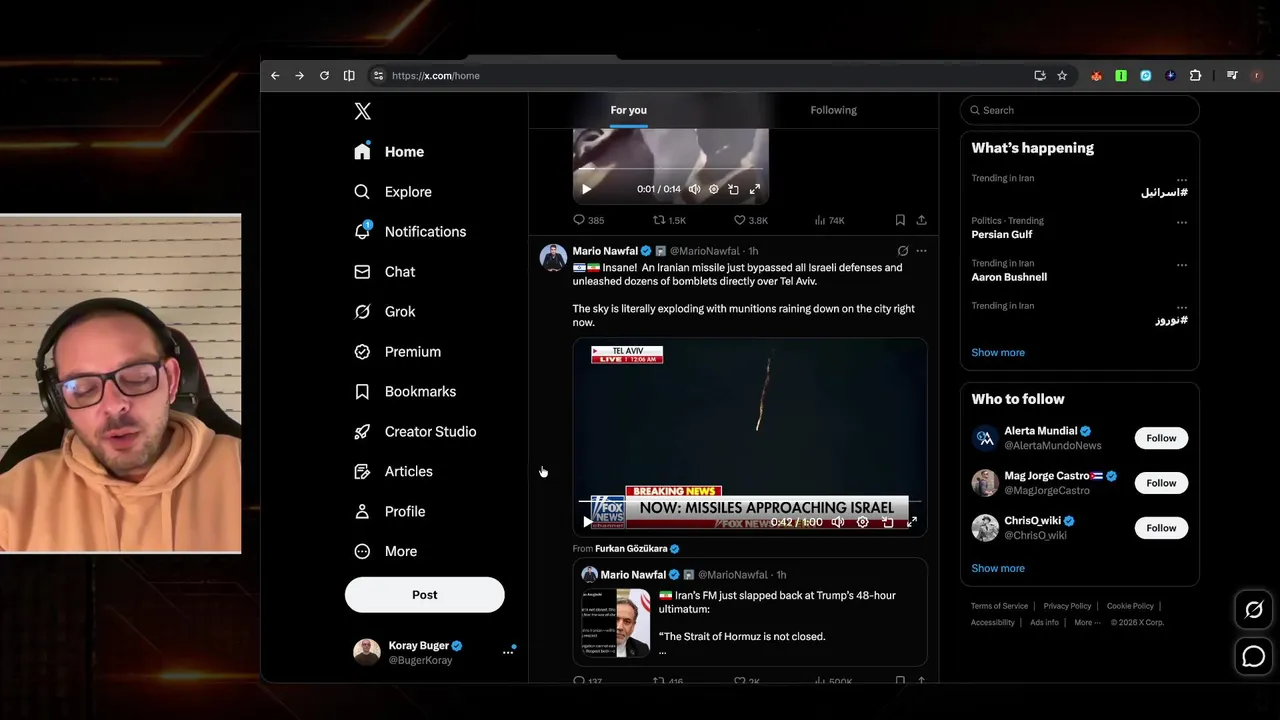The image size is (1280, 720).
Task: Open Fox News video settings gear
Action: [x=862, y=522]
